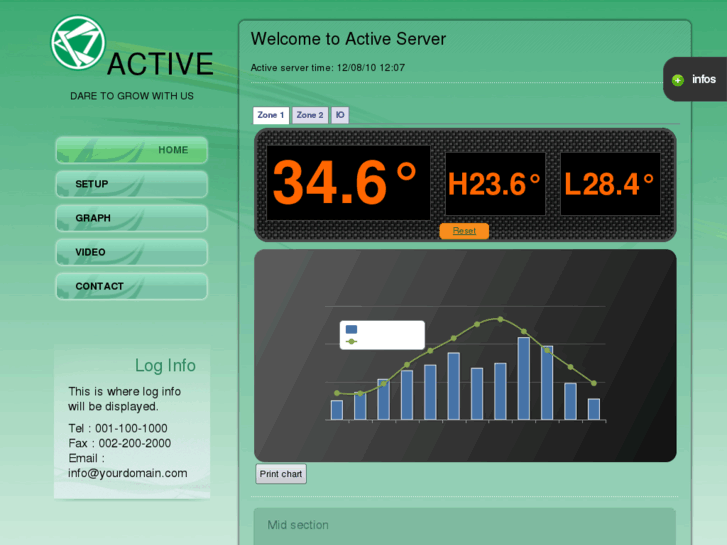Screen dimensions: 727x545
Task: Select the Zone 1 tab
Action: (271, 115)
